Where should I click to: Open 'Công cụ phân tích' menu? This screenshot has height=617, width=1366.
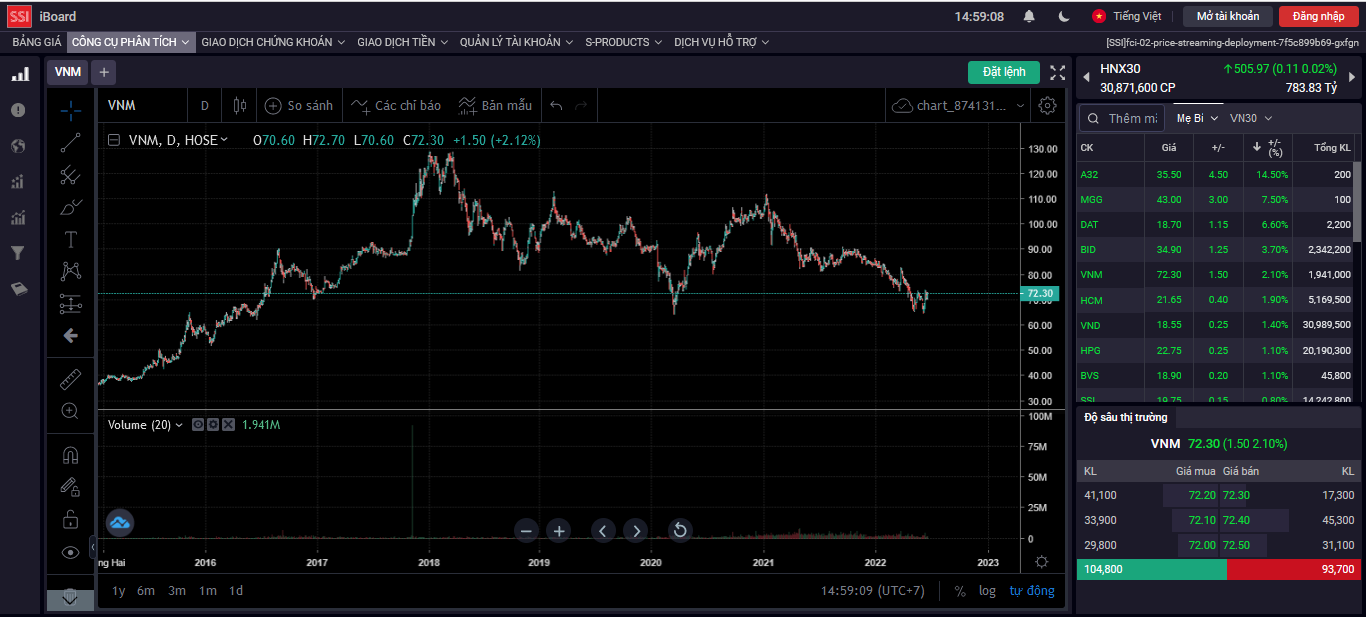(130, 42)
